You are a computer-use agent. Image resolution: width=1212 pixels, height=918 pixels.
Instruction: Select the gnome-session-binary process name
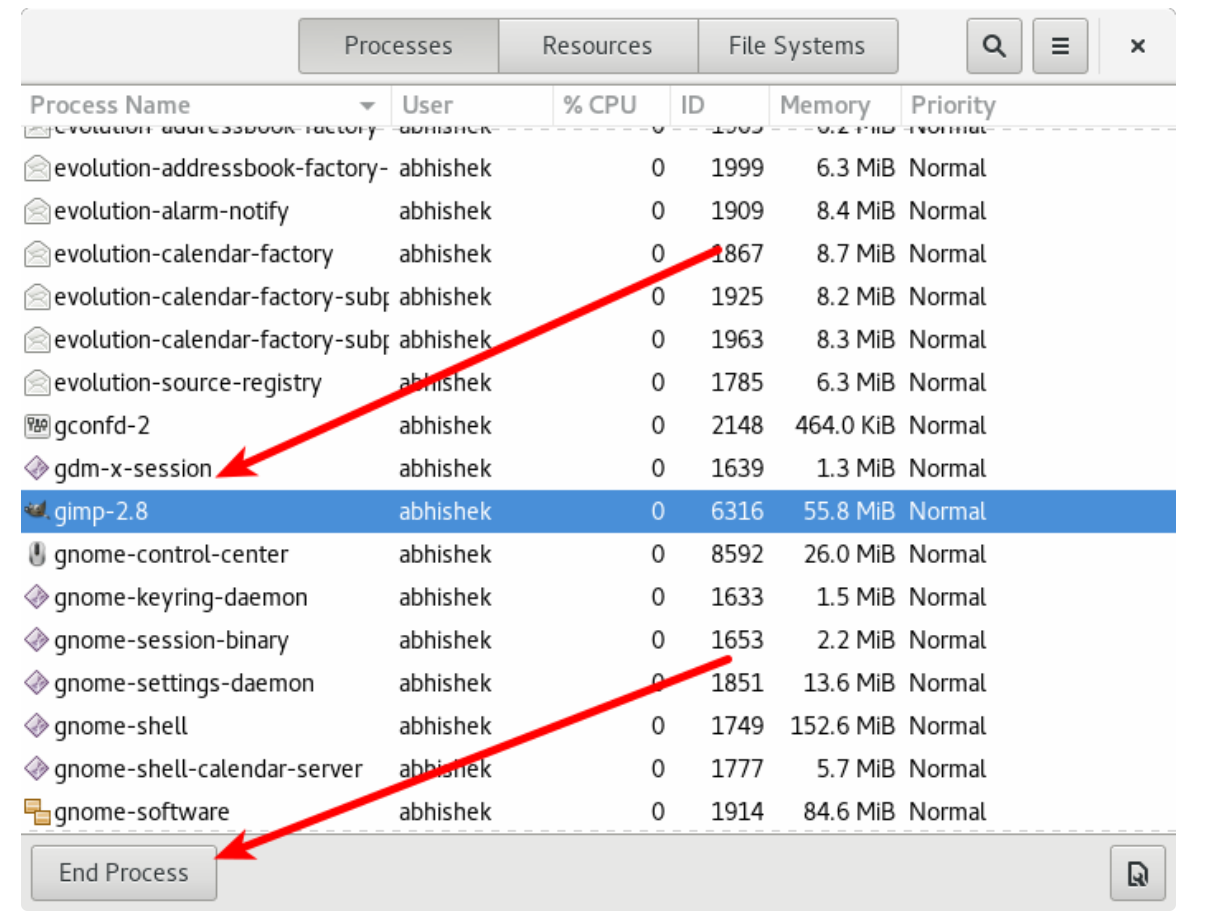coord(171,641)
